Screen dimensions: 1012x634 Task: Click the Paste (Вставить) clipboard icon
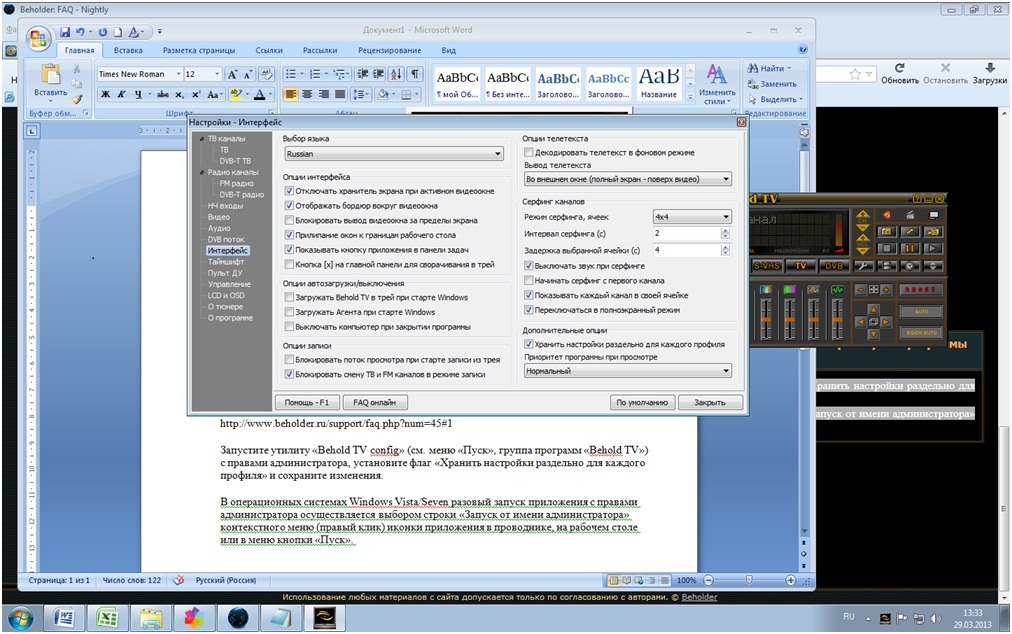pyautogui.click(x=49, y=74)
